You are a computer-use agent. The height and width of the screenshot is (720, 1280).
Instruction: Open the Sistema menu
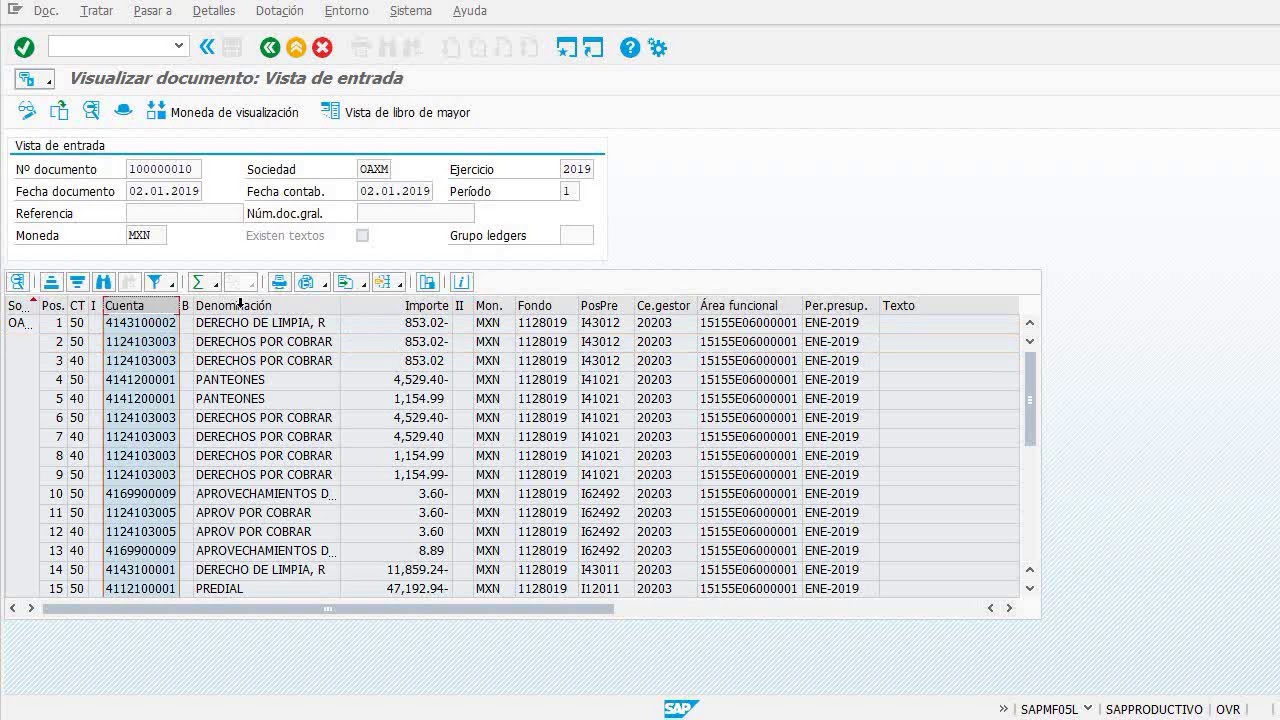(411, 11)
